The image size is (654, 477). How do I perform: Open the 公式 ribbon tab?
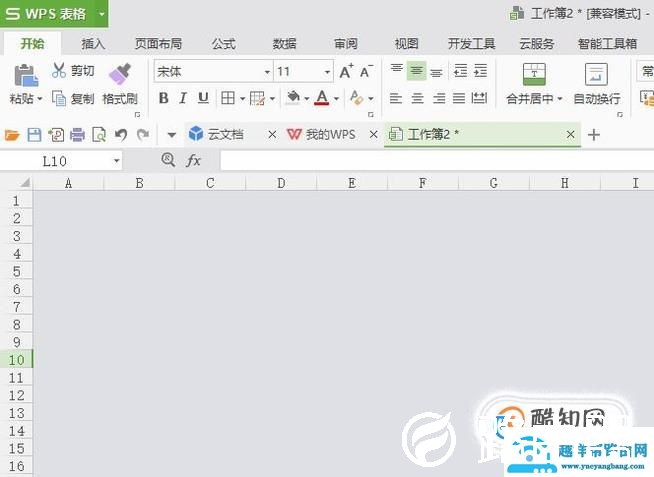click(224, 44)
